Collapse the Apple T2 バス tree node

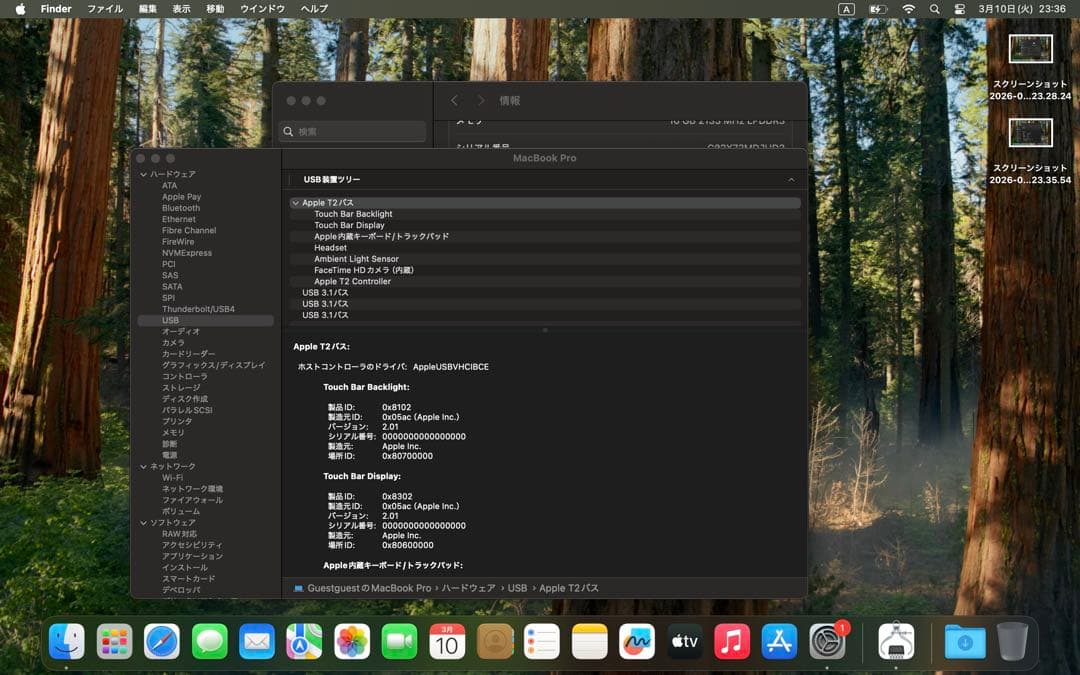(295, 202)
